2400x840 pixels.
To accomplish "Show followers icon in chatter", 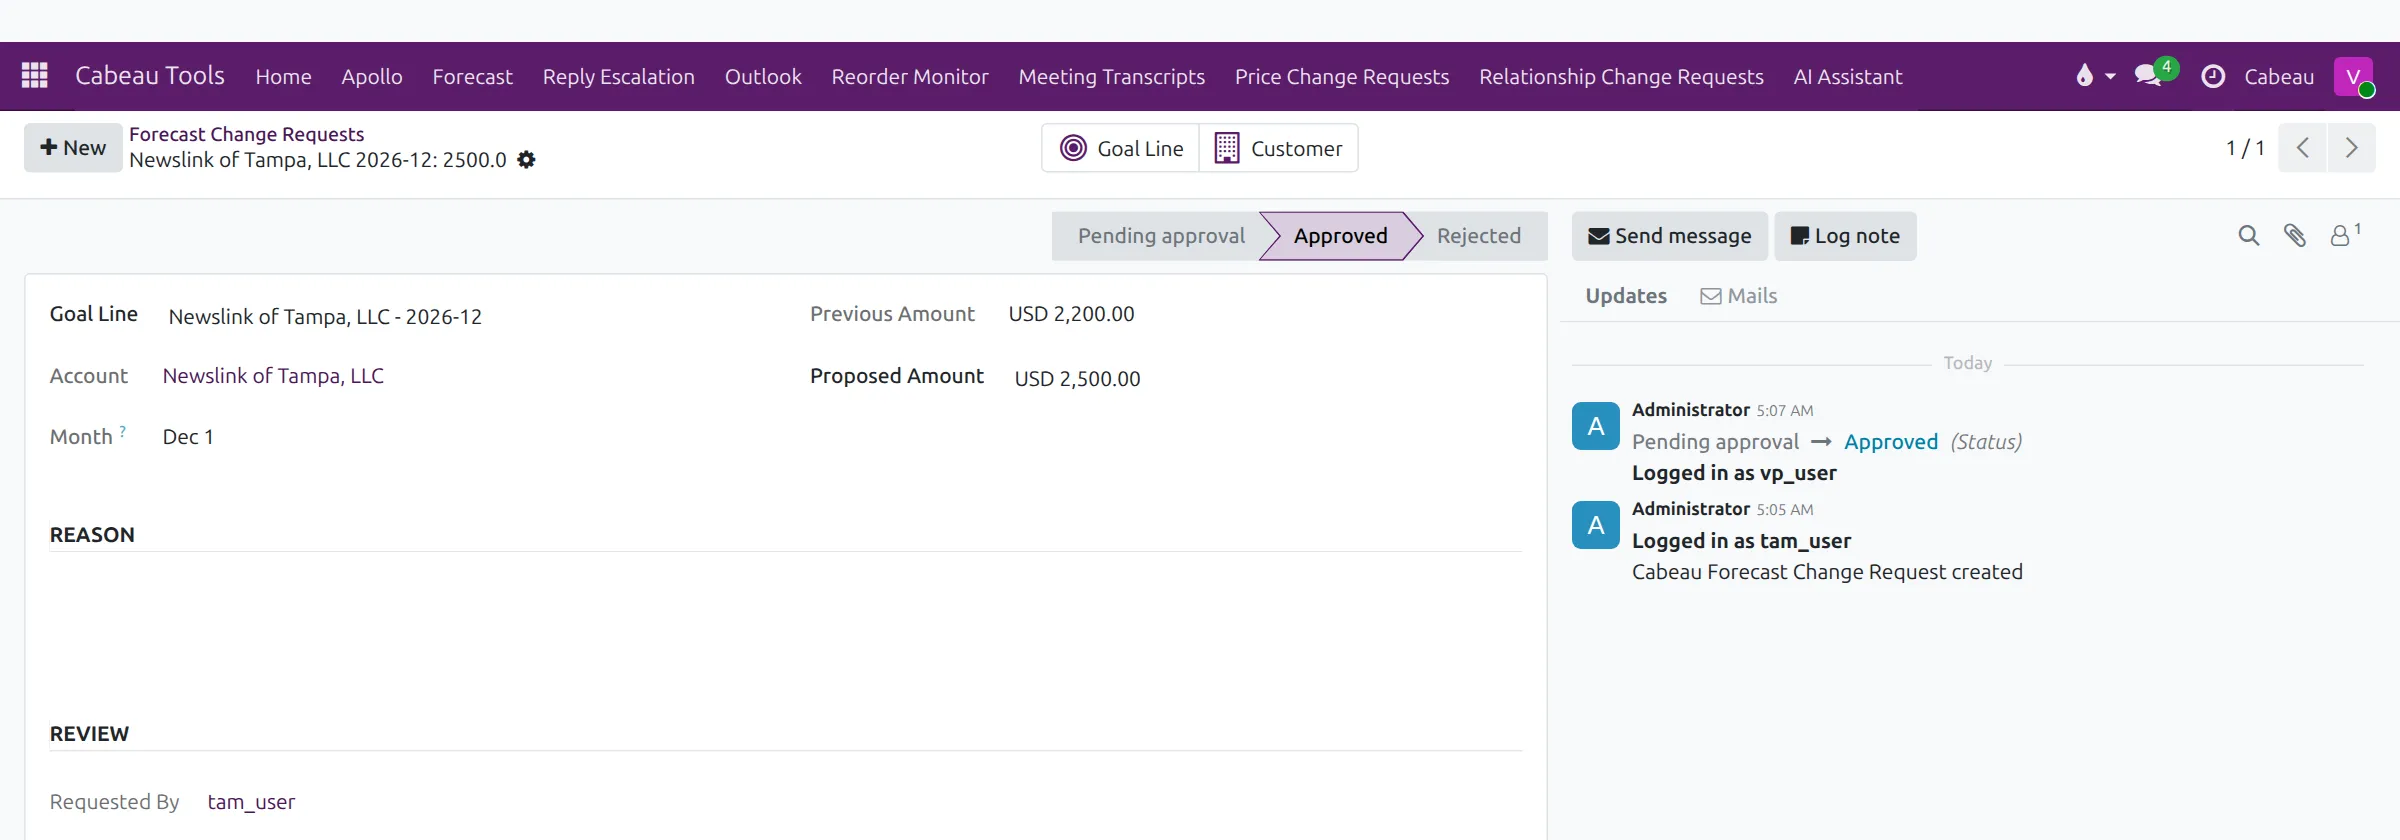I will point(2345,235).
